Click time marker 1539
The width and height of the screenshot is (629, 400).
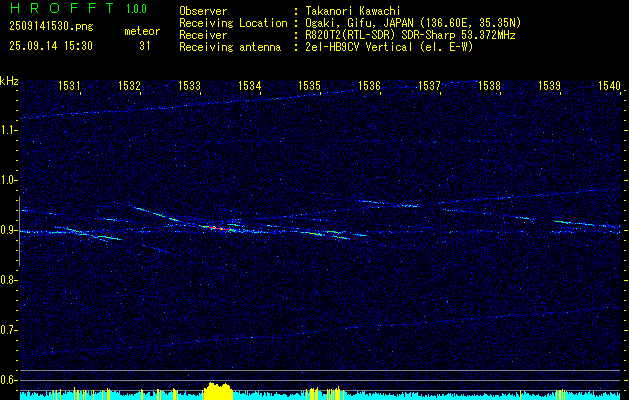coord(549,85)
